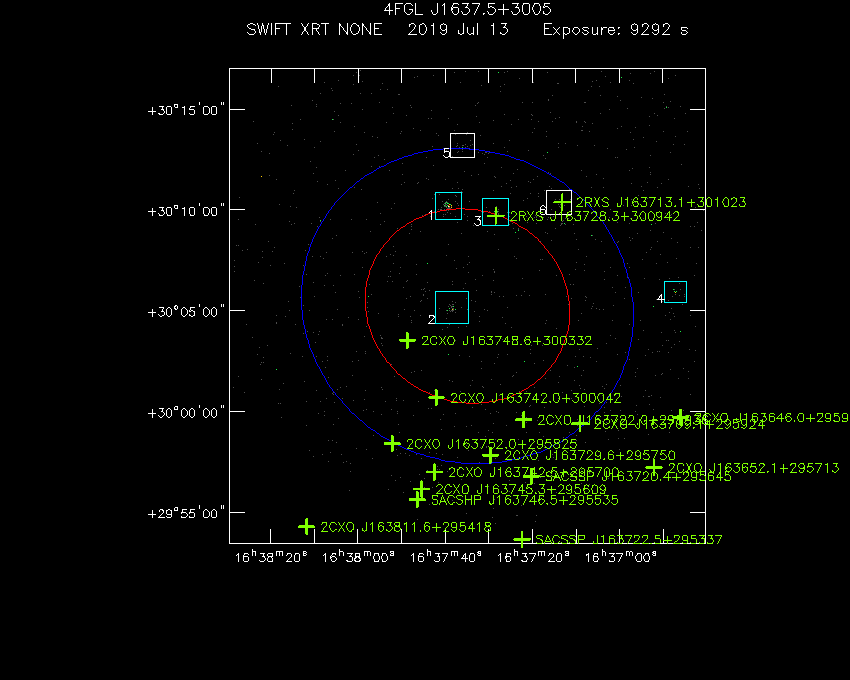Select the cyan box around source 1

click(x=448, y=206)
